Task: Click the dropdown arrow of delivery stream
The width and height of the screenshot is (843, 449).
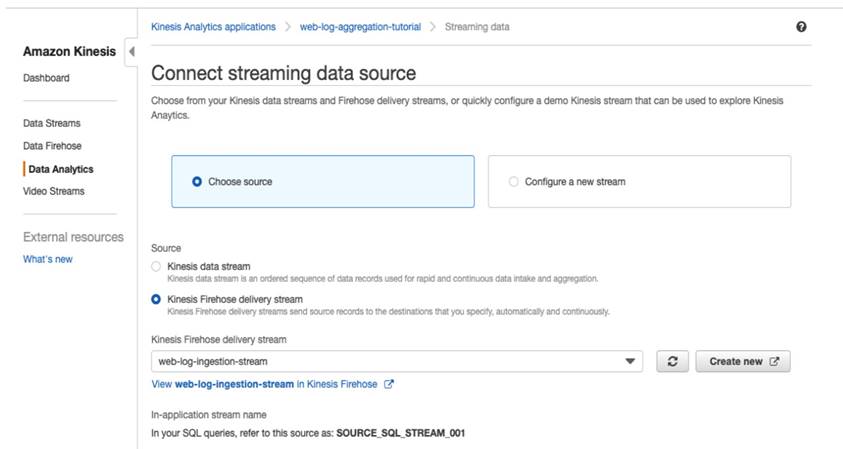Action: 630,361
